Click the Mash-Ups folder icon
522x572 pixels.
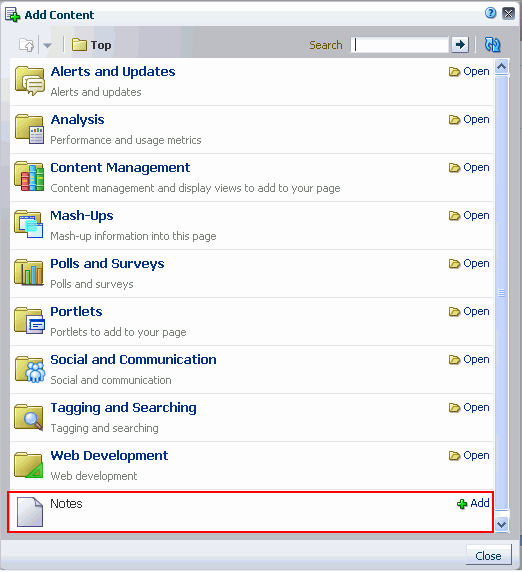[29, 224]
